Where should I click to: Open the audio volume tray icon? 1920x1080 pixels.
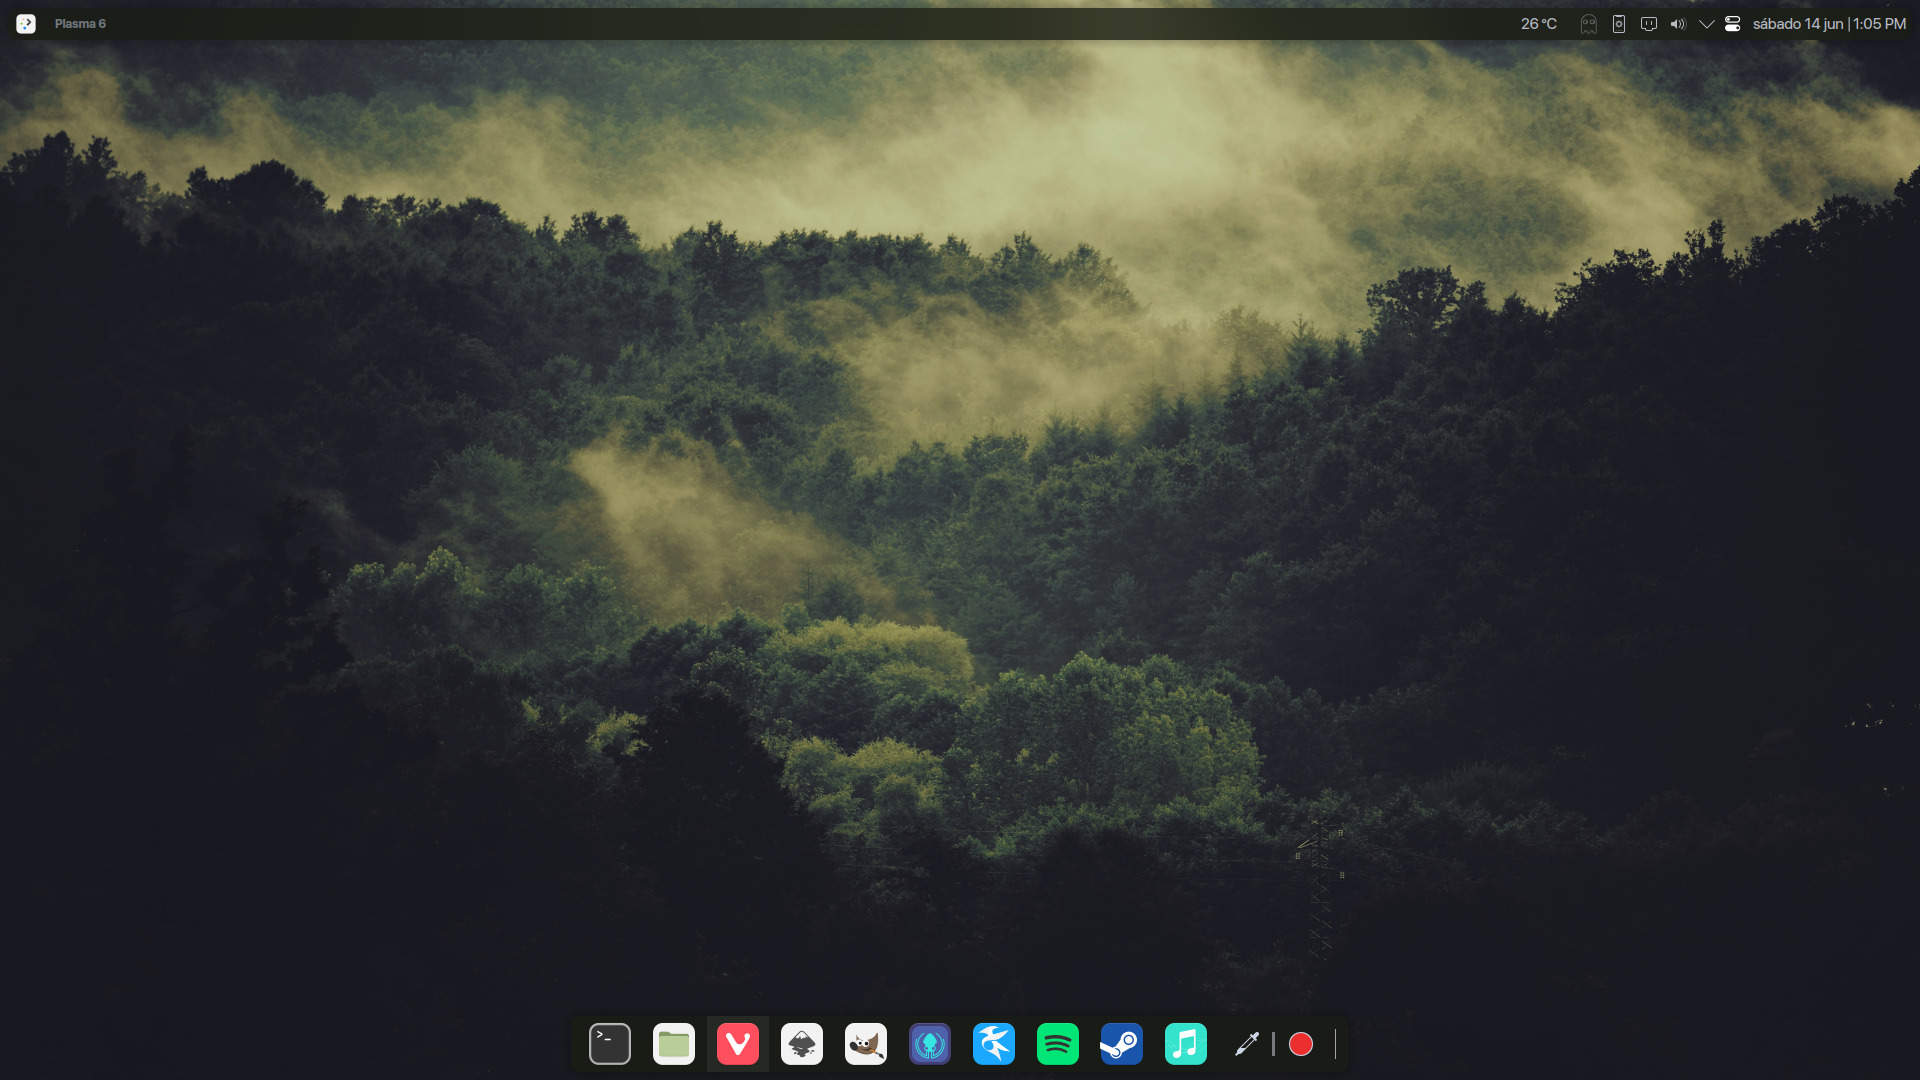coord(1678,24)
